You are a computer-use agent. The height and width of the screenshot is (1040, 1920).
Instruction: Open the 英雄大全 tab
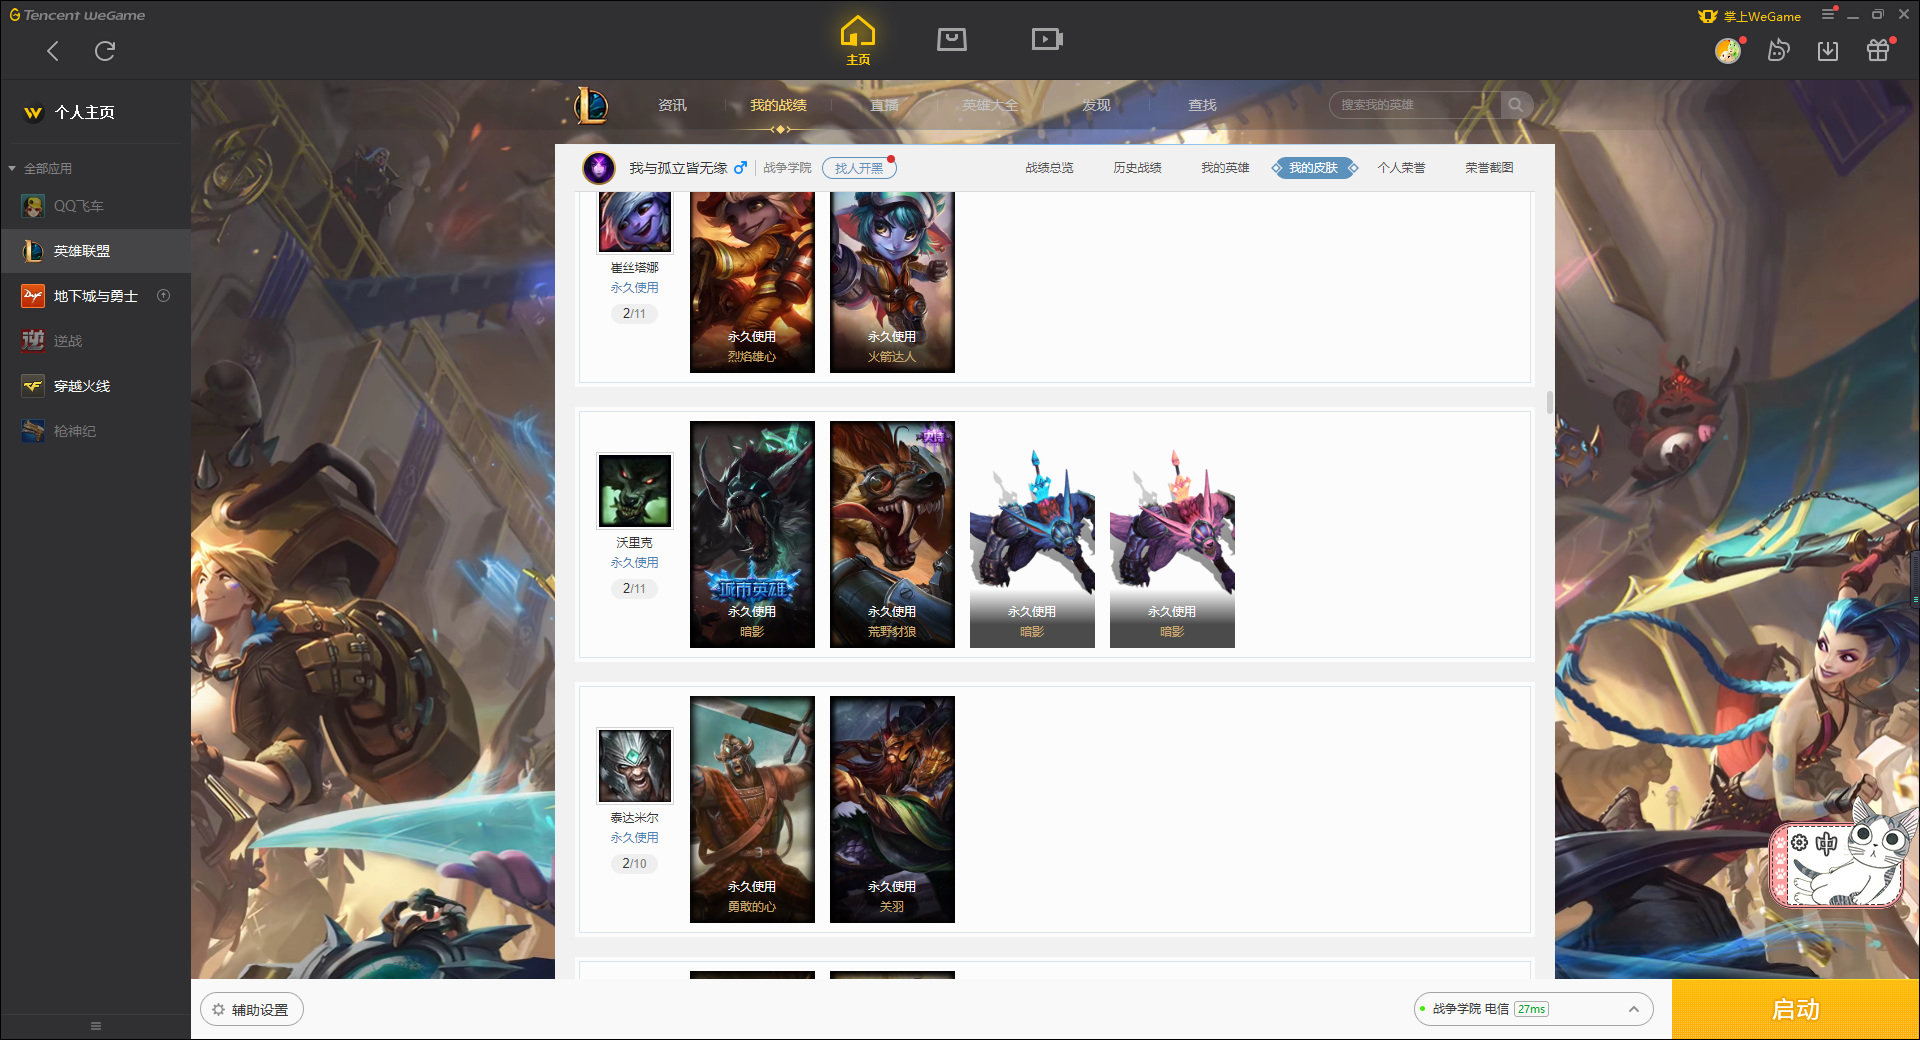click(x=990, y=105)
